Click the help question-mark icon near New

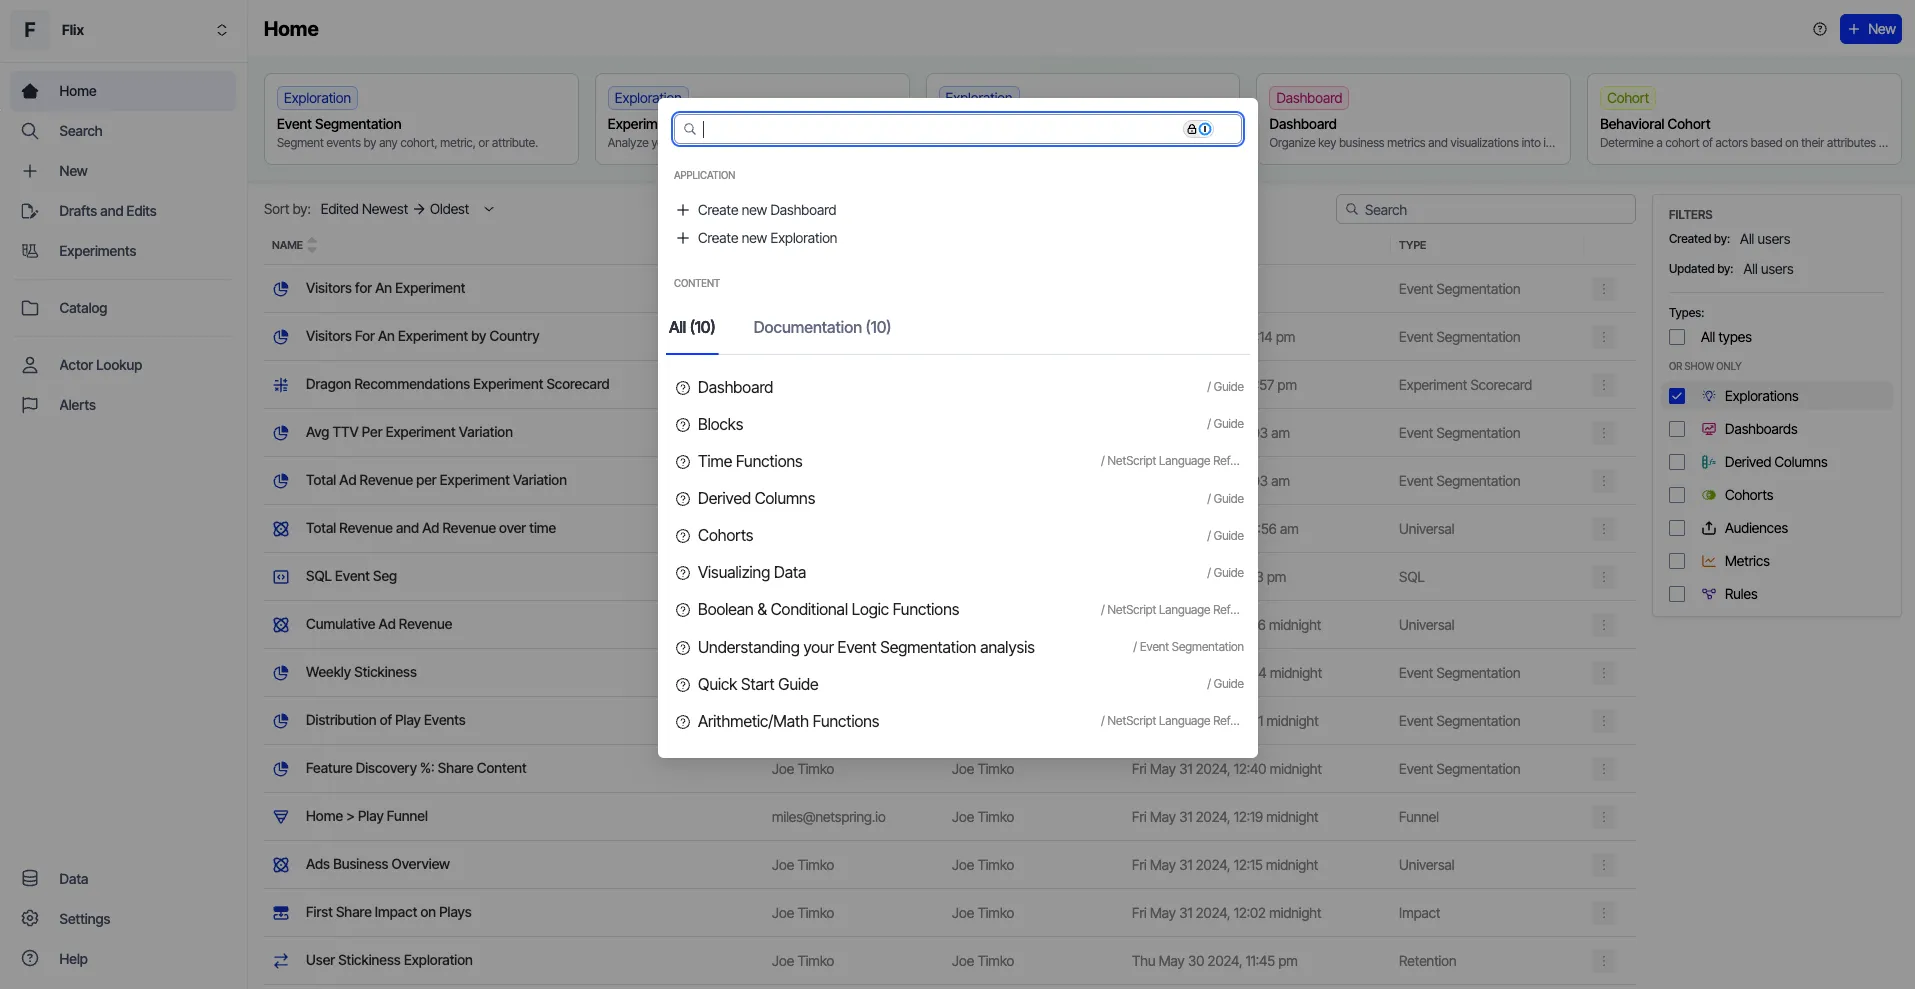1820,29
